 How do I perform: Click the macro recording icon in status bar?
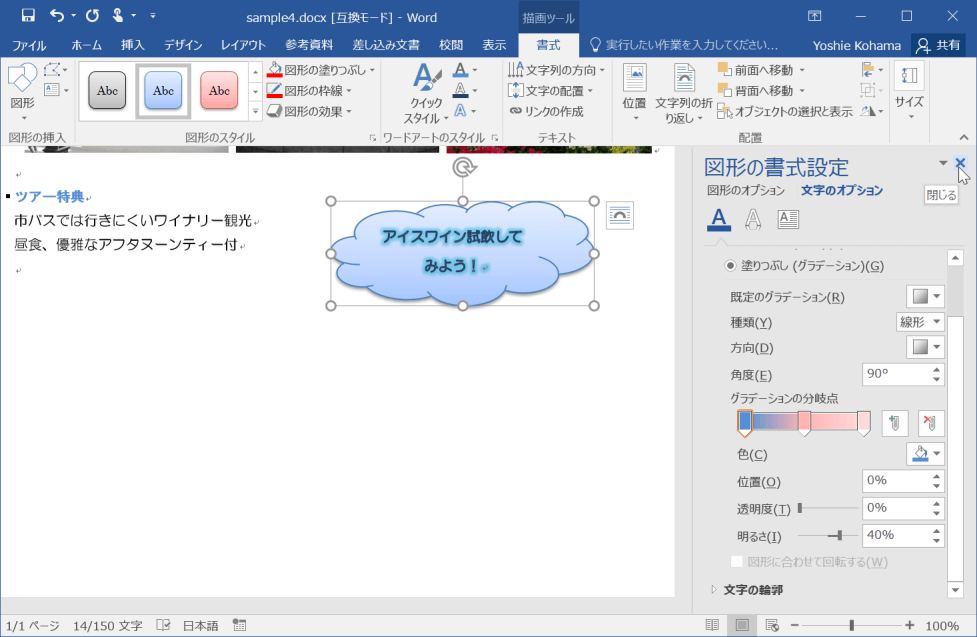[x=239, y=625]
